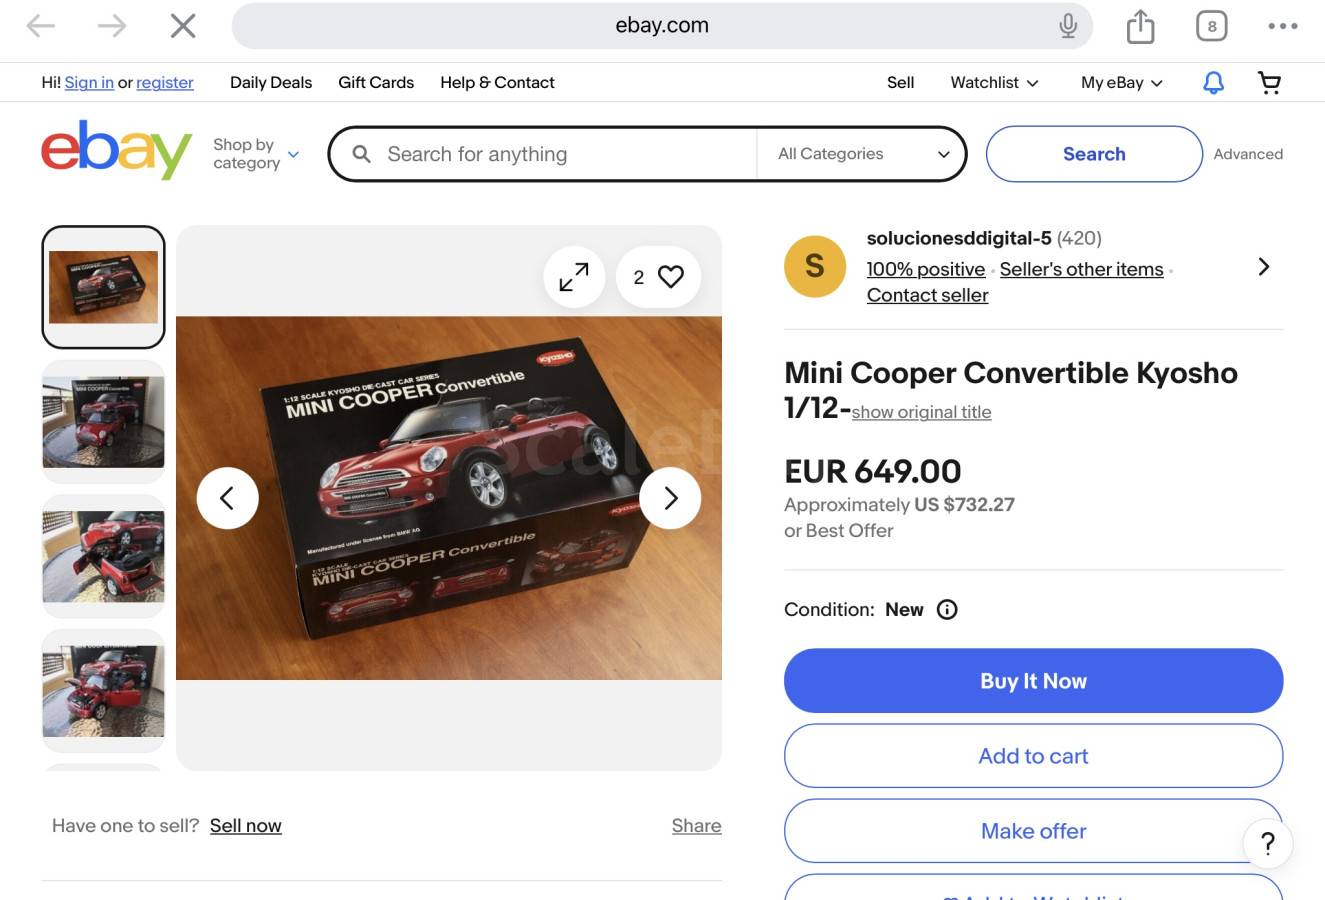
Task: Expand the product image to fullscreen
Action: pos(574,277)
